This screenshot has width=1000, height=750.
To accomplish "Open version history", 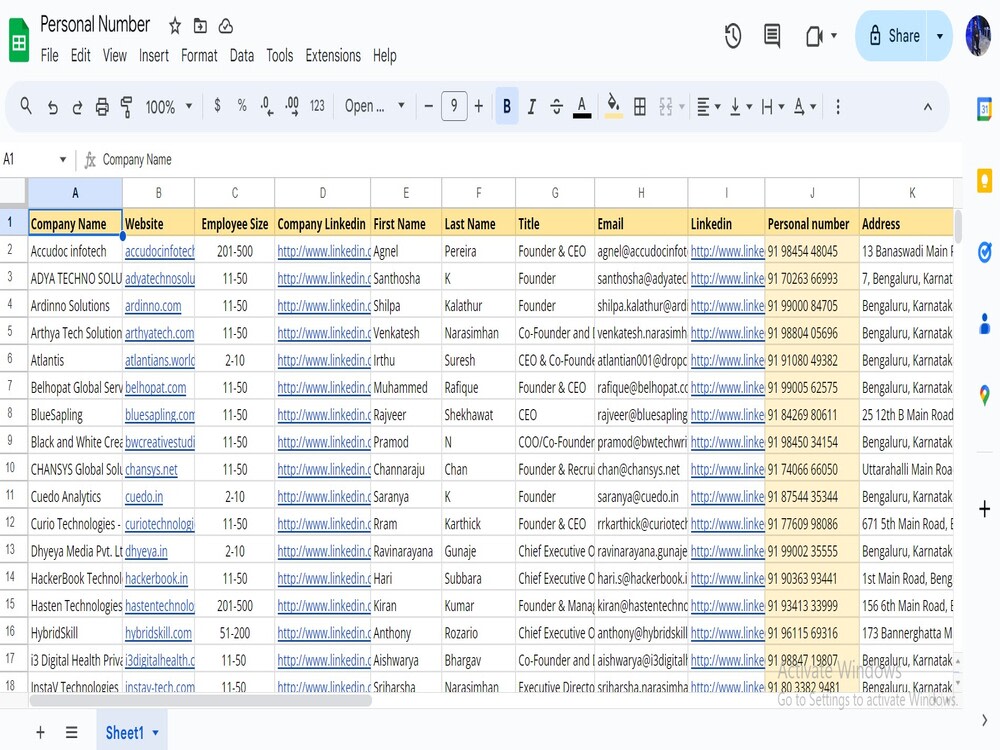I will [732, 35].
